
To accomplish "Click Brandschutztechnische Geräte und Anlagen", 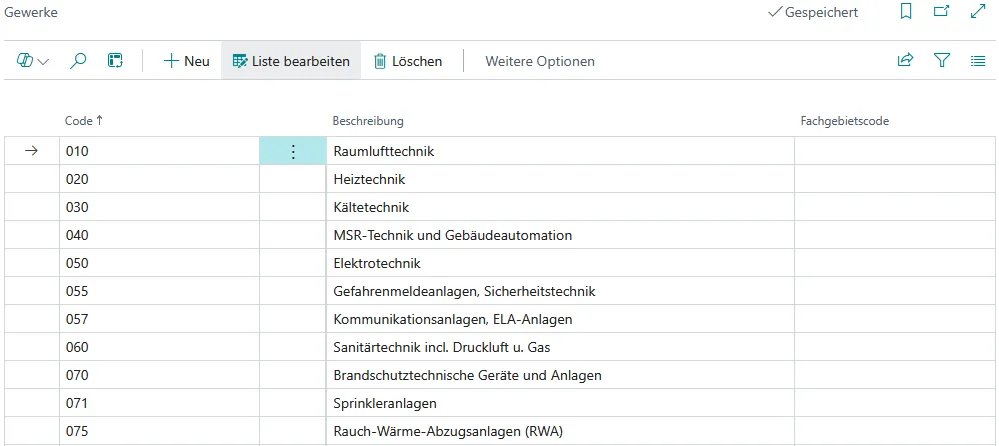I will point(468,375).
